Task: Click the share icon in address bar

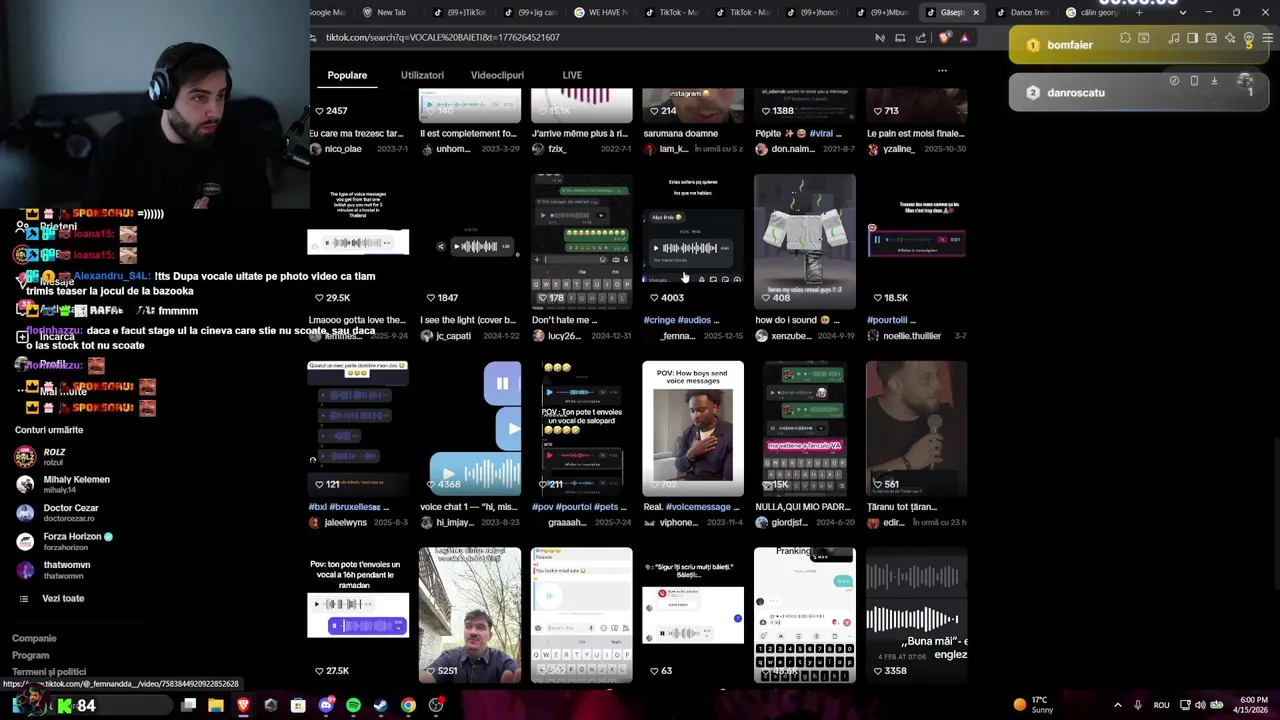Action: pyautogui.click(x=921, y=38)
